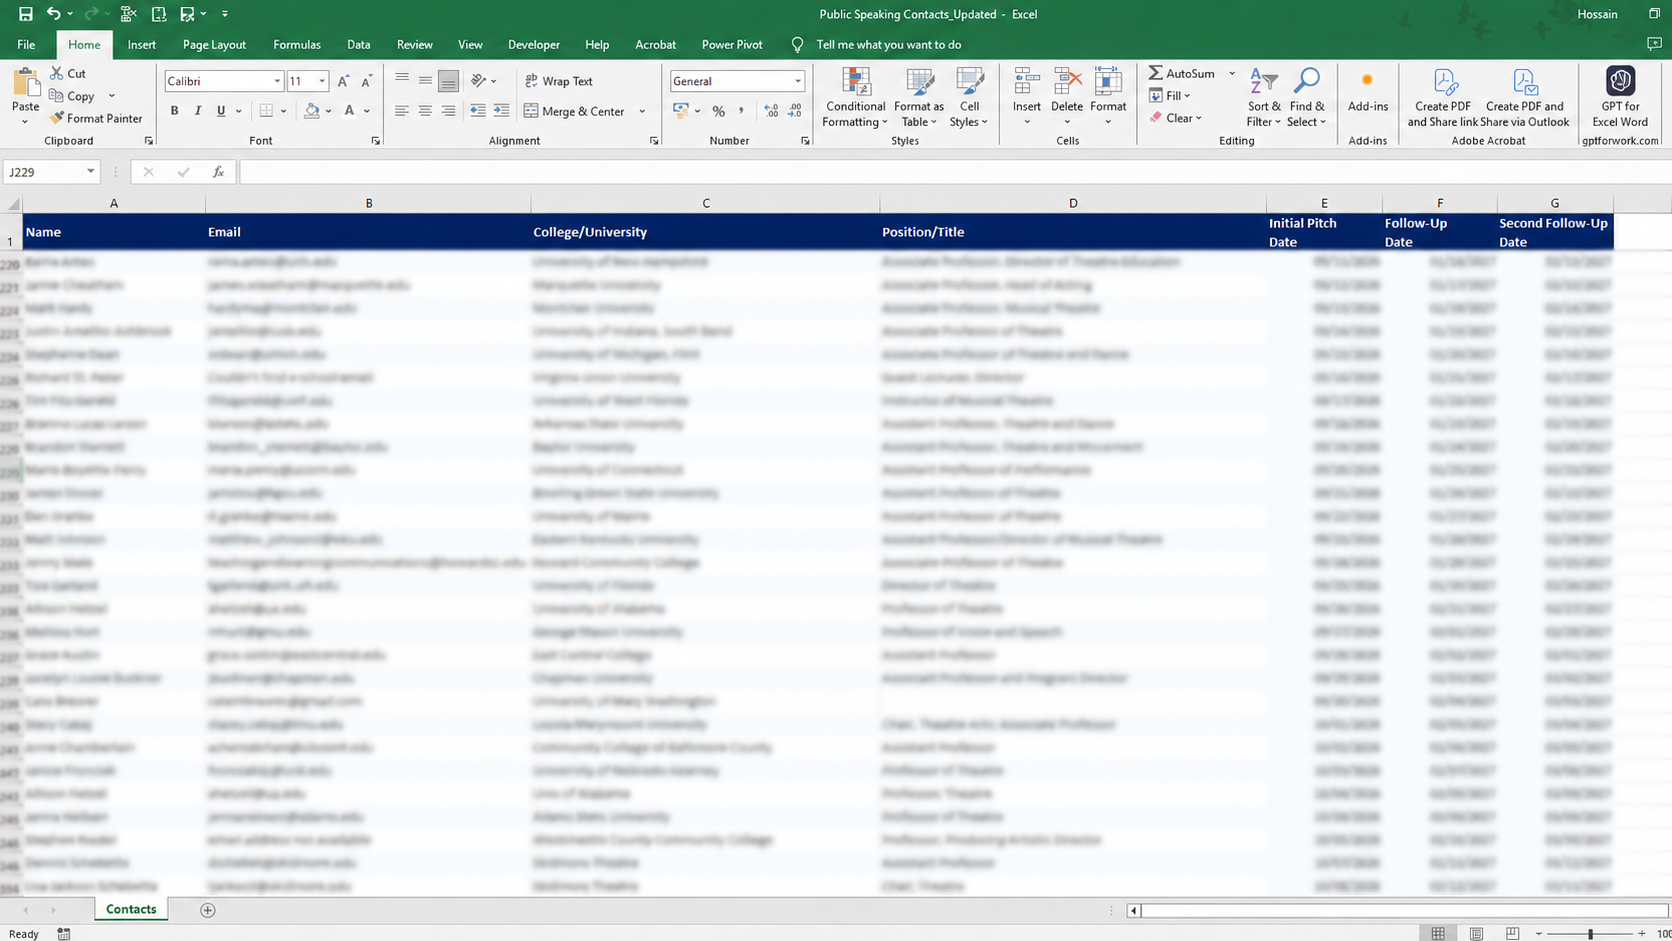Decrease font size icon
The image size is (1672, 941).
(366, 81)
